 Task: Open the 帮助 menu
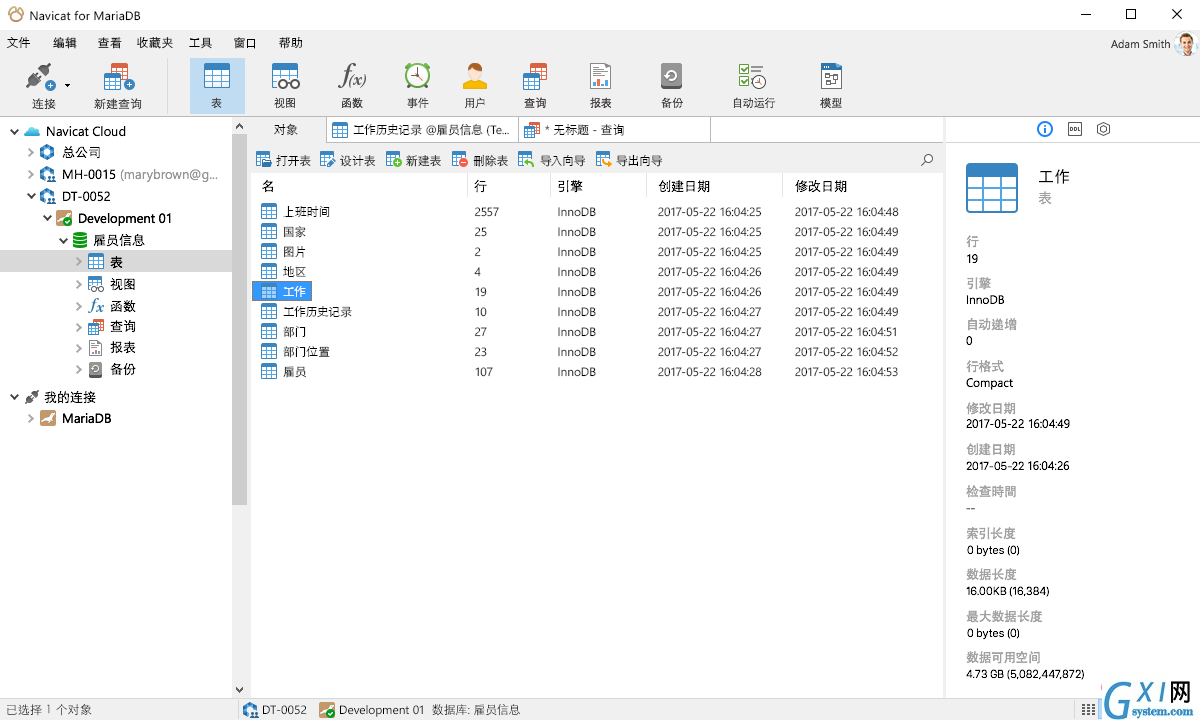[x=291, y=43]
